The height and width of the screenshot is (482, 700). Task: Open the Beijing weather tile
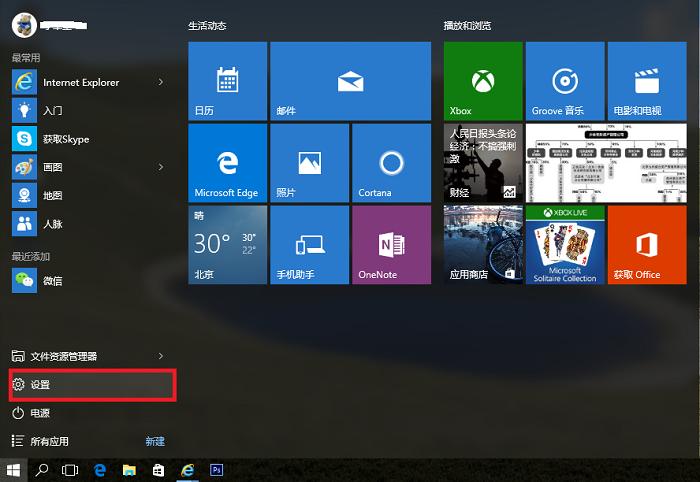pyautogui.click(x=228, y=245)
